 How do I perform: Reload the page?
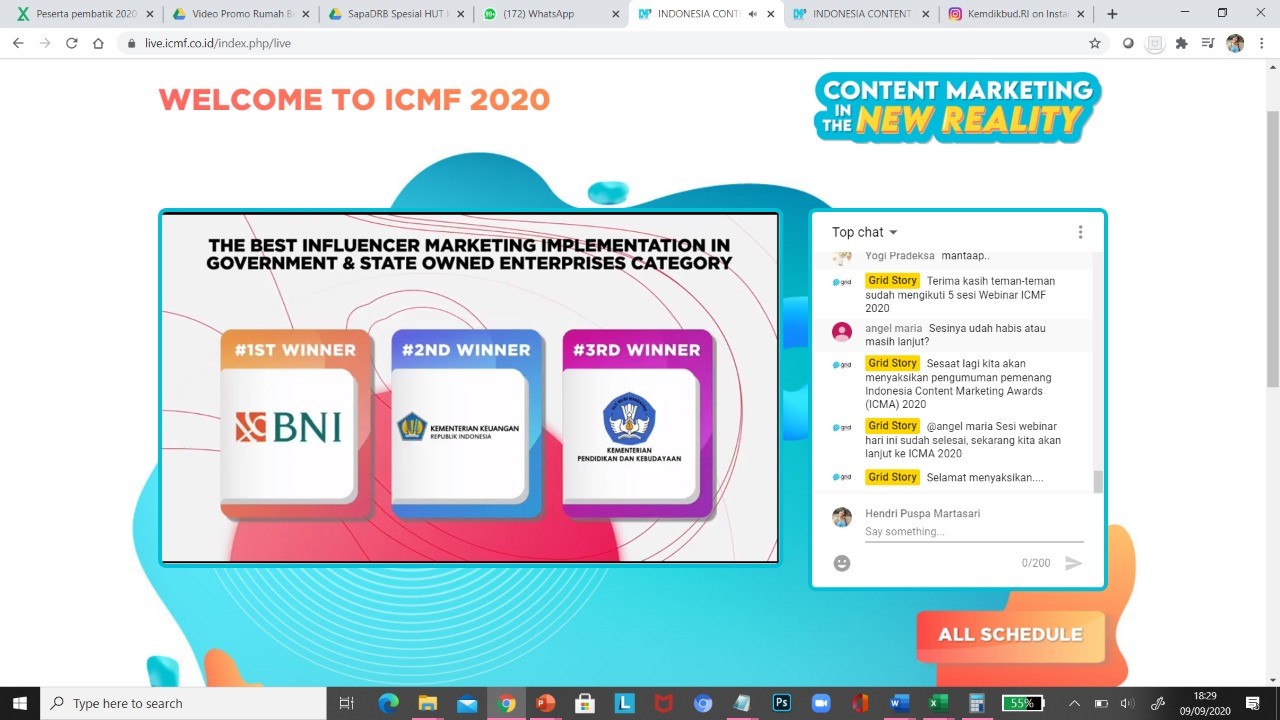click(x=71, y=43)
